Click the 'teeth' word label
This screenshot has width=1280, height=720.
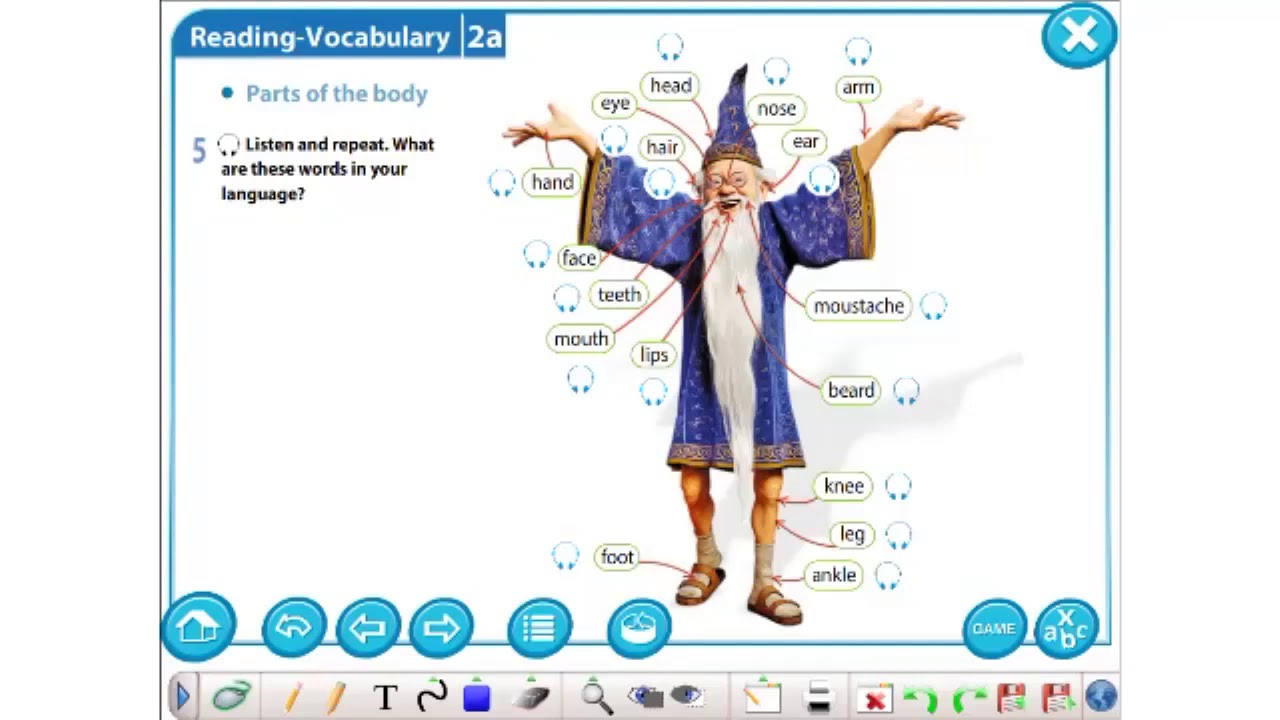click(x=619, y=295)
